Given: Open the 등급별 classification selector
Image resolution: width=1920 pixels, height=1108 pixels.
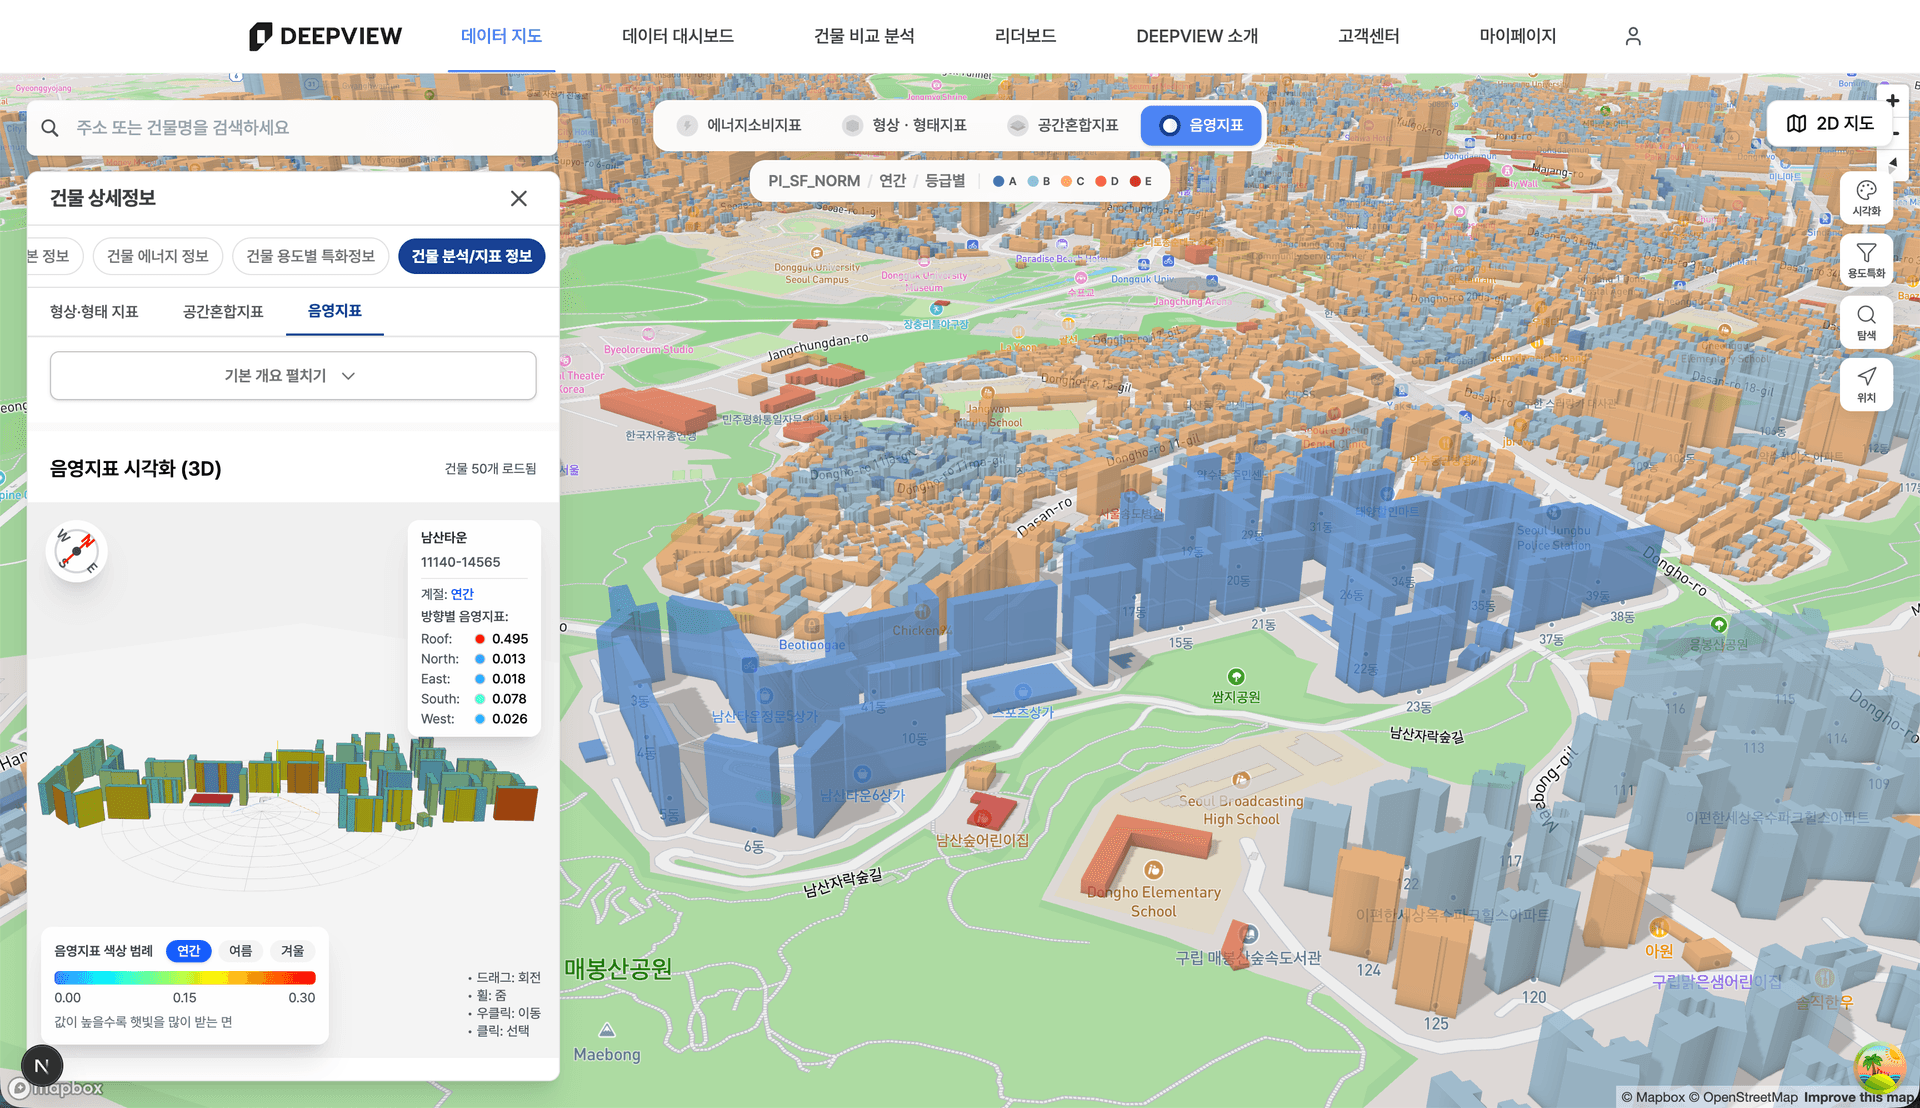Looking at the screenshot, I should 944,181.
